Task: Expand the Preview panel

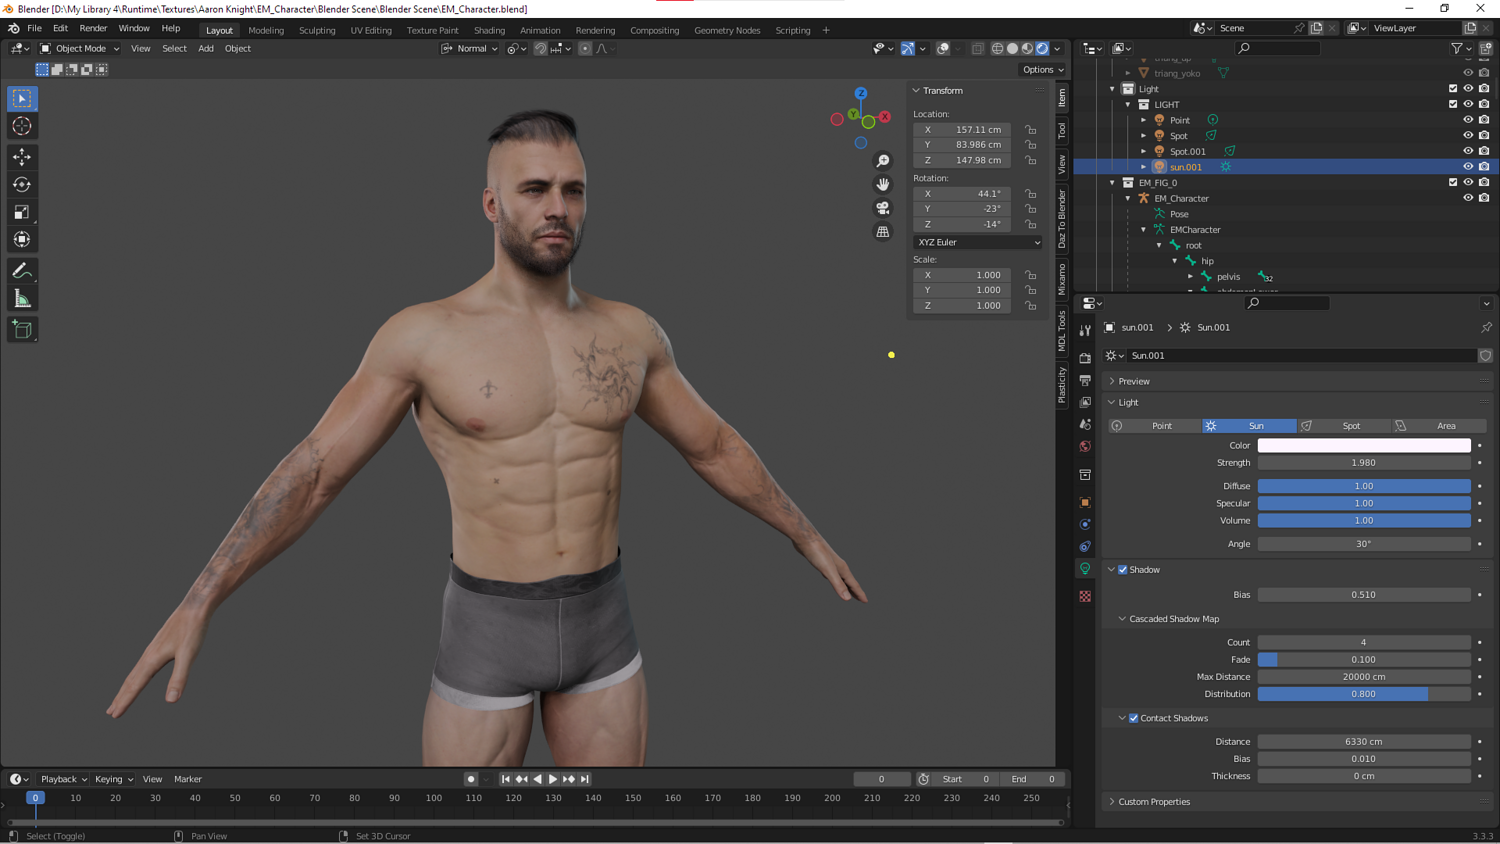Action: 1134,381
